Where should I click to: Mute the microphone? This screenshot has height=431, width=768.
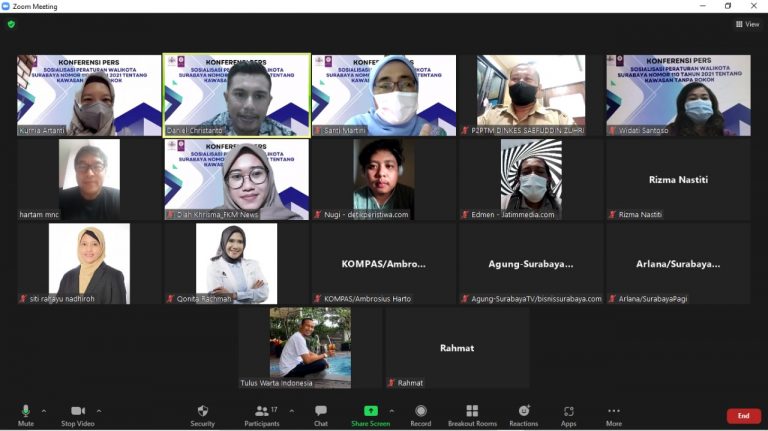(x=26, y=411)
